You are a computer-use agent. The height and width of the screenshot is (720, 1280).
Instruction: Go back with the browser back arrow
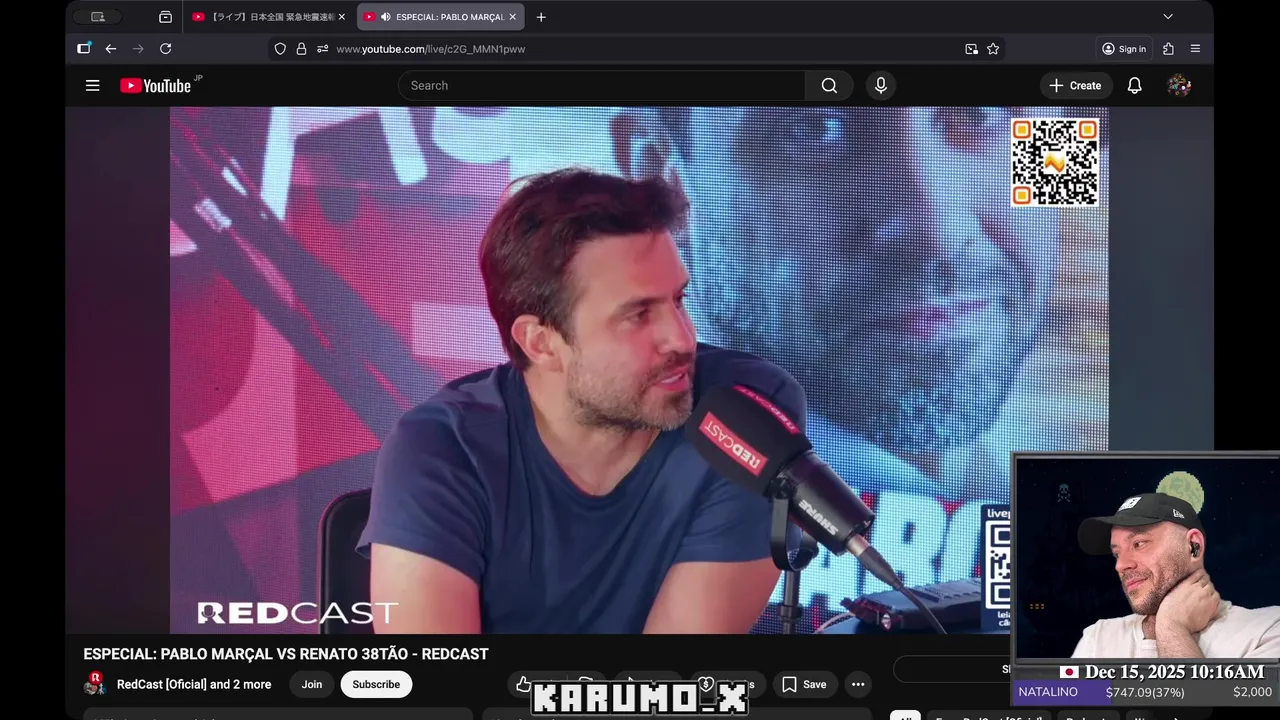pos(110,48)
